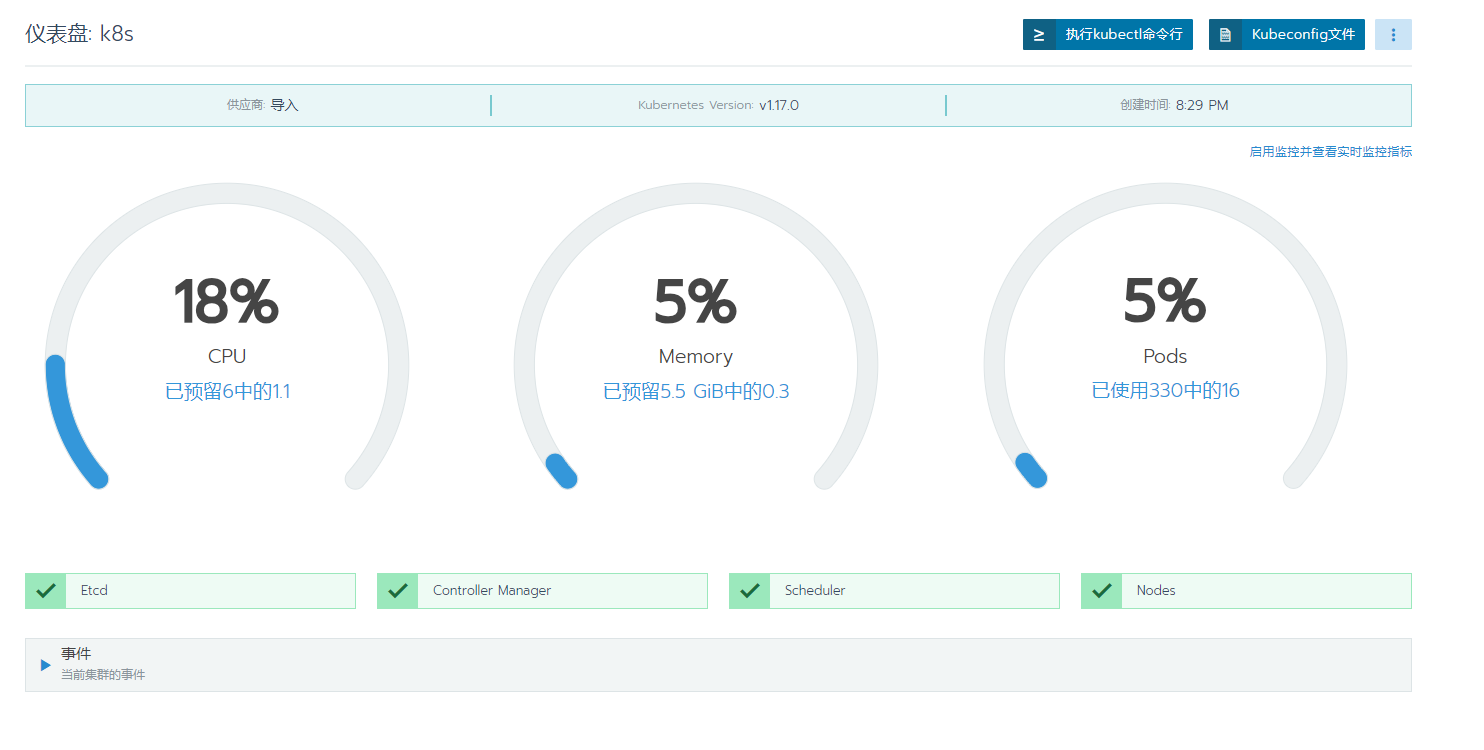This screenshot has width=1484, height=750.
Task: Click the Memory gauge label
Action: point(696,356)
